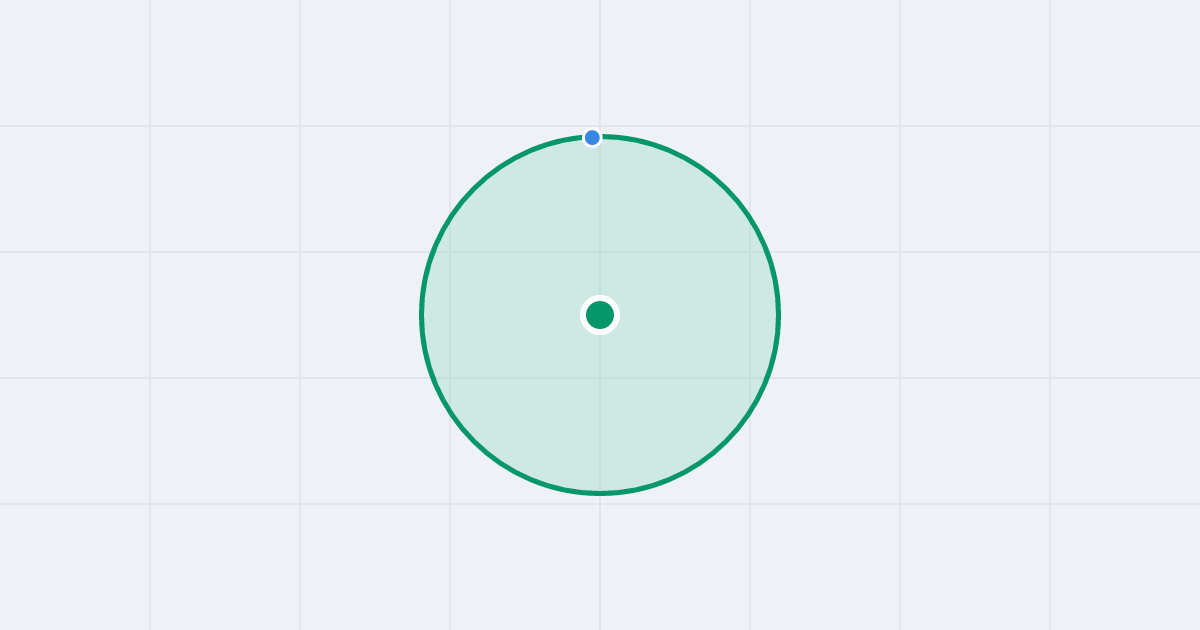
Task: Click the blue handle on the circle's edge
Action: [592, 137]
